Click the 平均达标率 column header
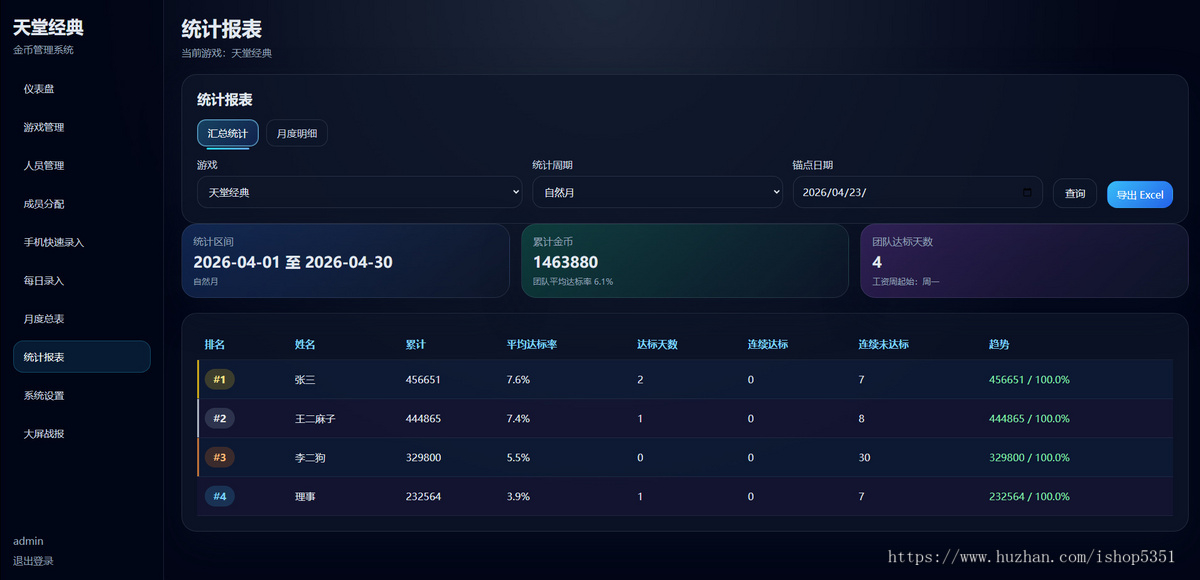The width and height of the screenshot is (1200, 580). [532, 344]
